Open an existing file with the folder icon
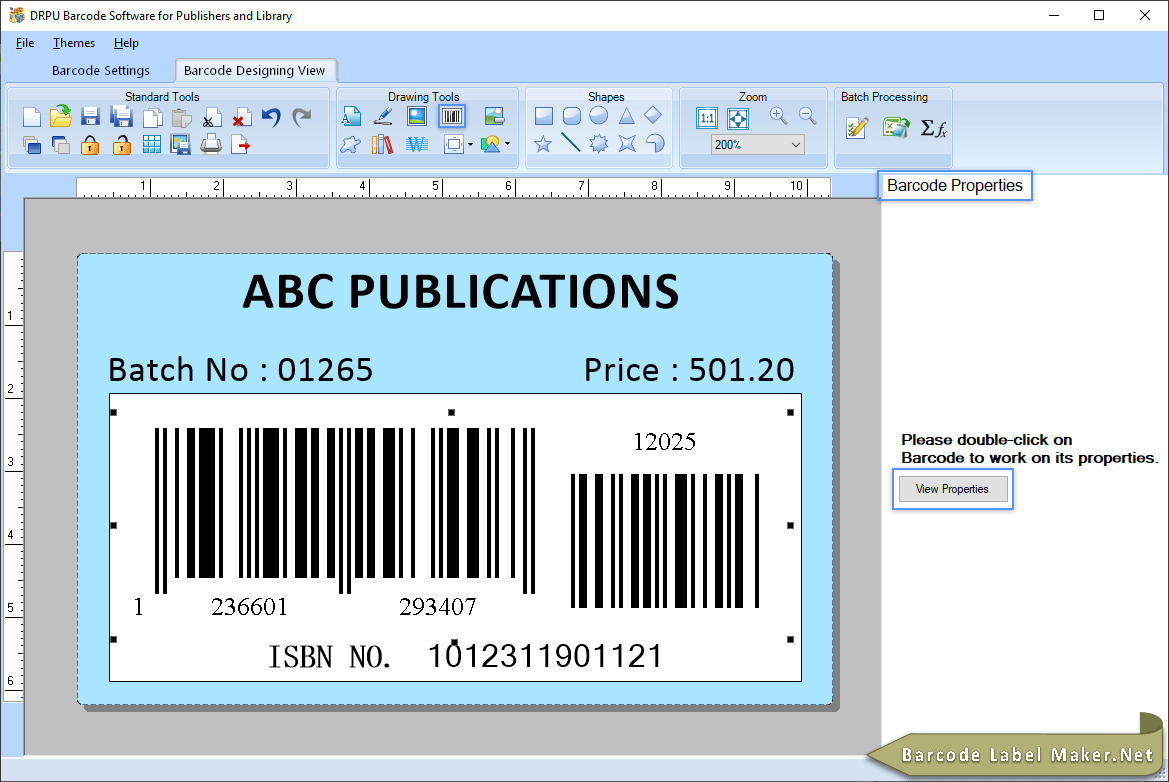 click(x=61, y=116)
